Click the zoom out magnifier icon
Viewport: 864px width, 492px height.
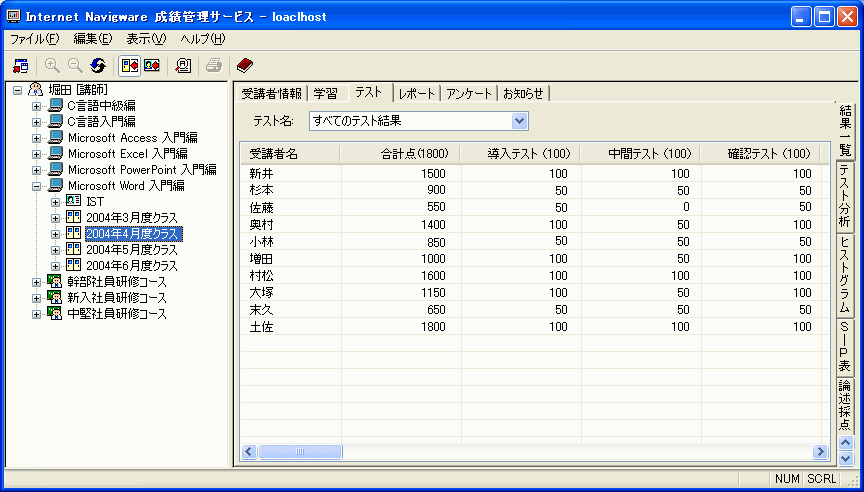point(75,66)
